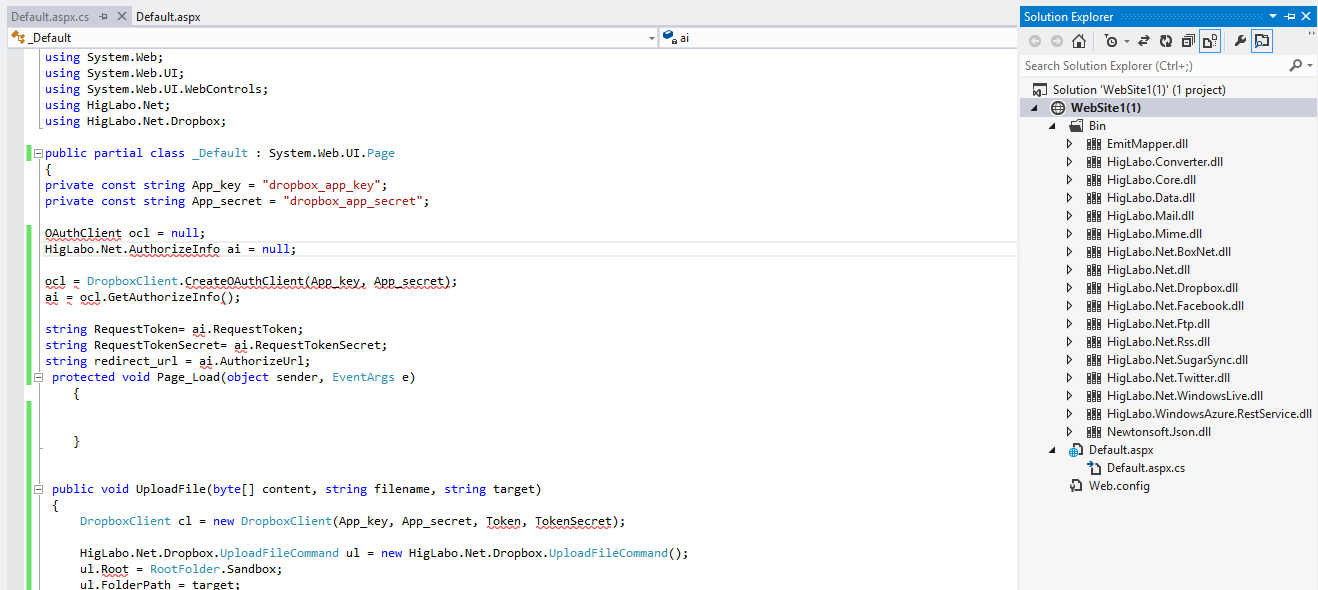Expand the EmitMapper.dll node

pyautogui.click(x=1070, y=144)
